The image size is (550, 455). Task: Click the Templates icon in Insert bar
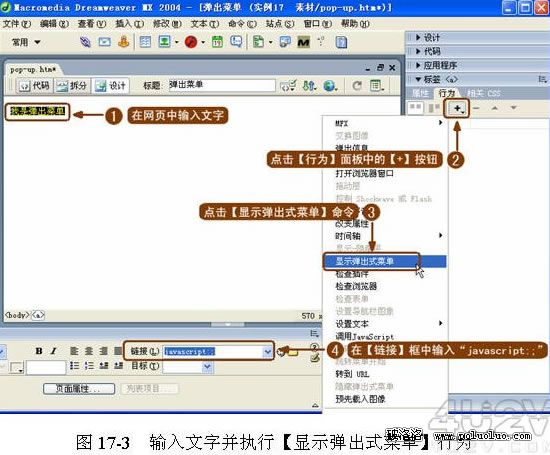click(258, 42)
